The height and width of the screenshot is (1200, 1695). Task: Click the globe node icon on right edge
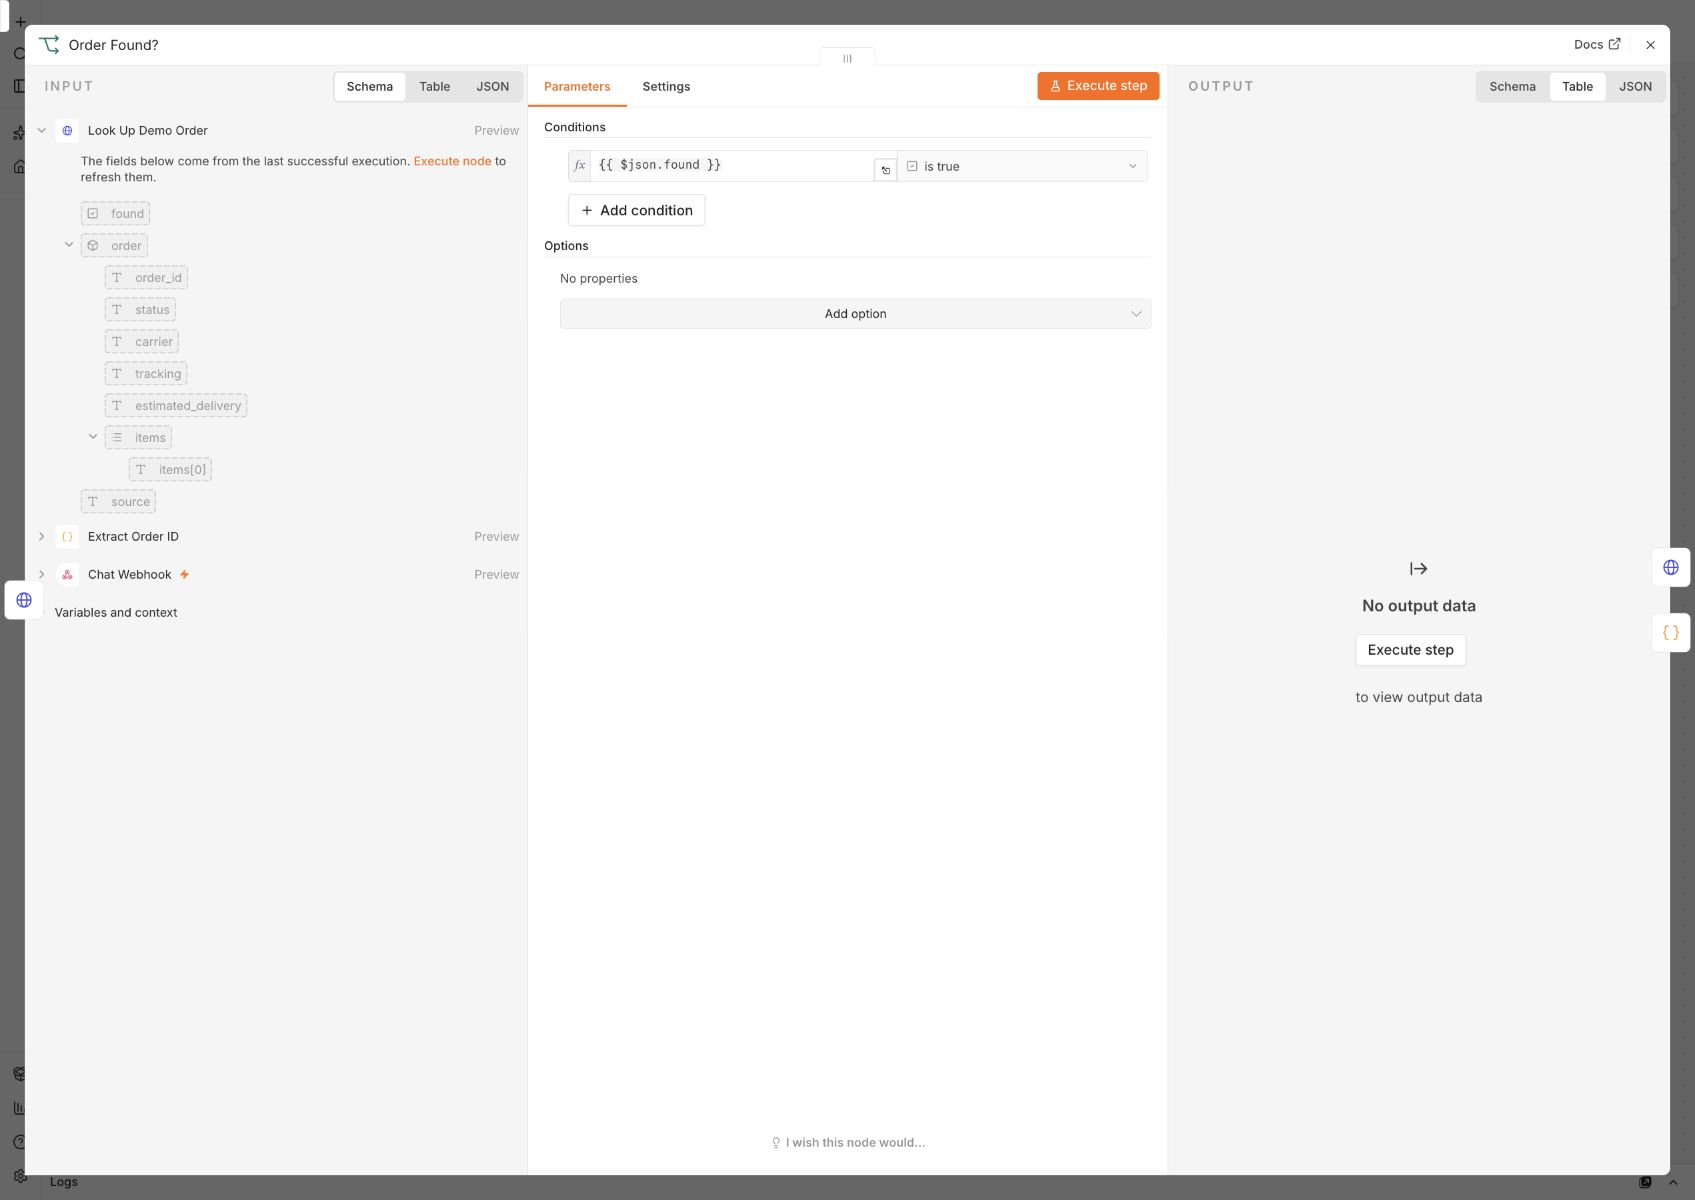[x=1670, y=568]
